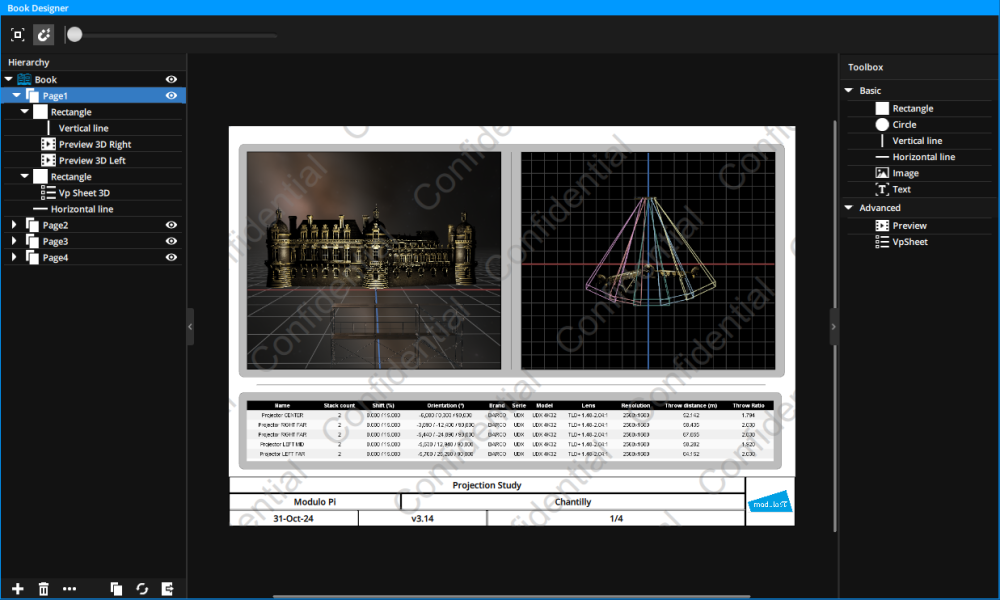Click the 1/4 page number cell
1000x600 pixels.
click(x=616, y=518)
